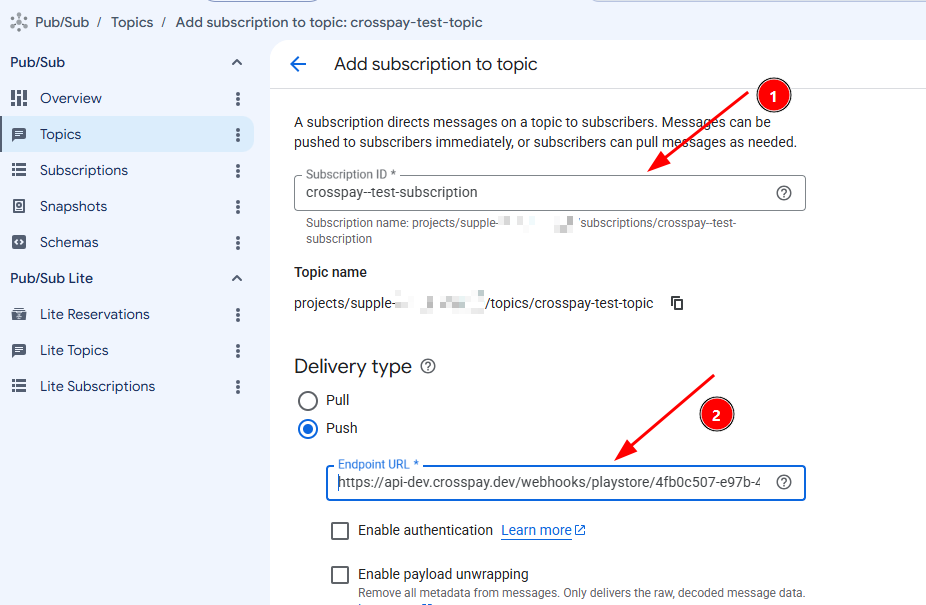Open more options for Snapshots
This screenshot has height=605, width=926.
point(238,207)
